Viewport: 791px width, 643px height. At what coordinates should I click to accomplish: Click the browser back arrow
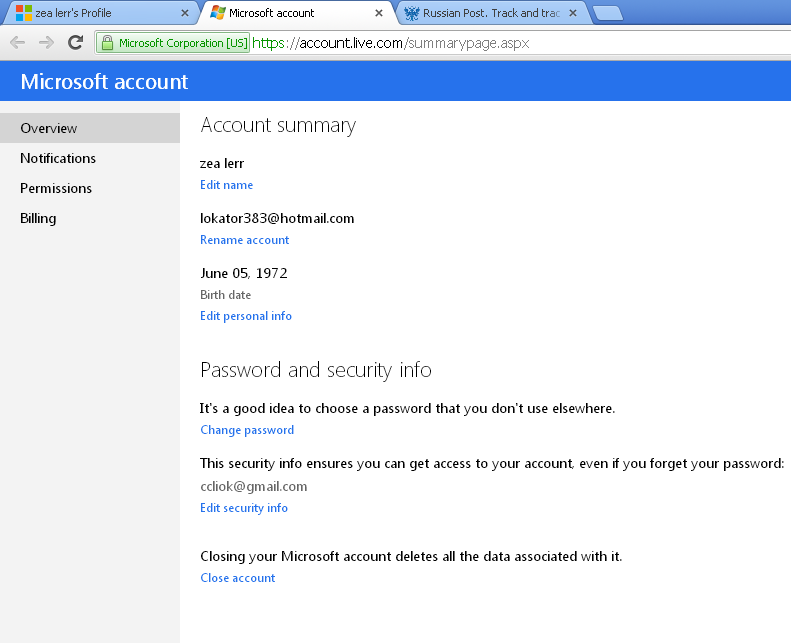[x=18, y=43]
